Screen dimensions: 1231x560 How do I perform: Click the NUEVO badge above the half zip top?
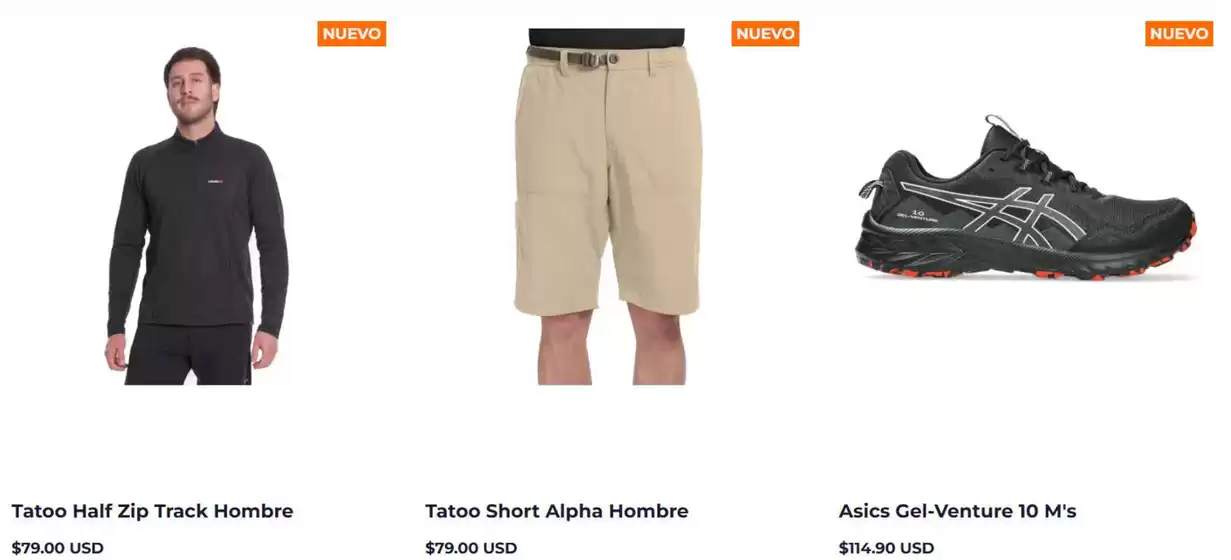[x=352, y=33]
